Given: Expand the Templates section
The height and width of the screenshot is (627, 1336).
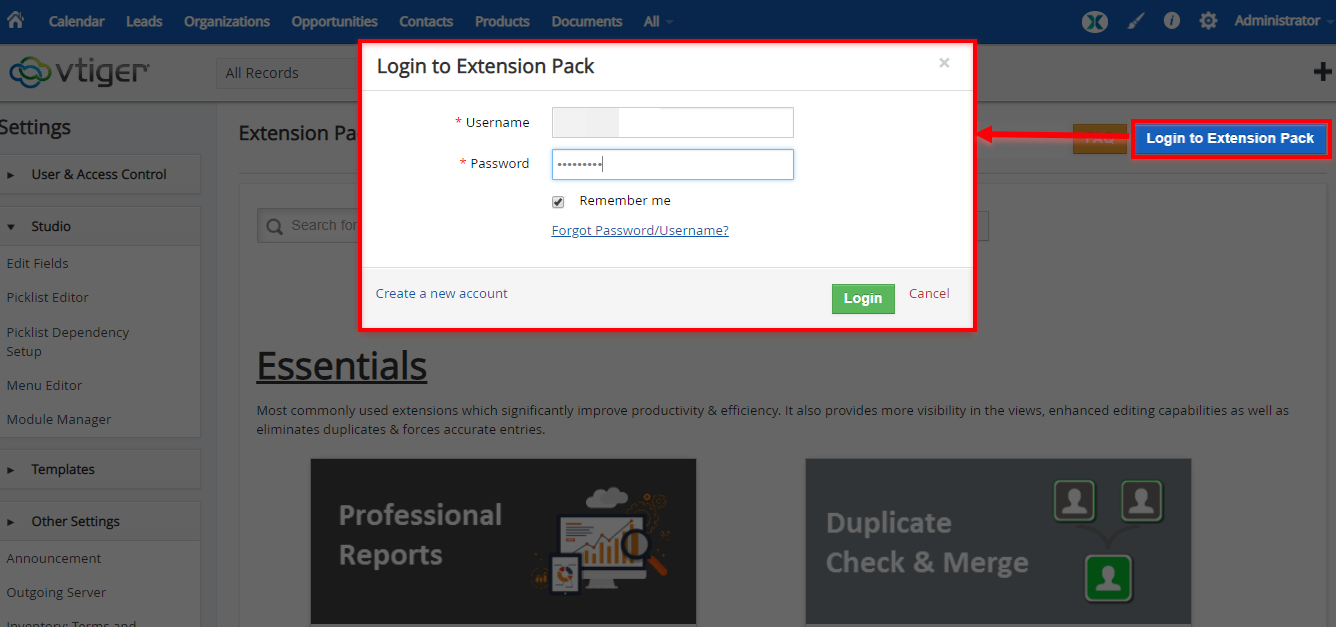Looking at the screenshot, I should pyautogui.click(x=100, y=469).
